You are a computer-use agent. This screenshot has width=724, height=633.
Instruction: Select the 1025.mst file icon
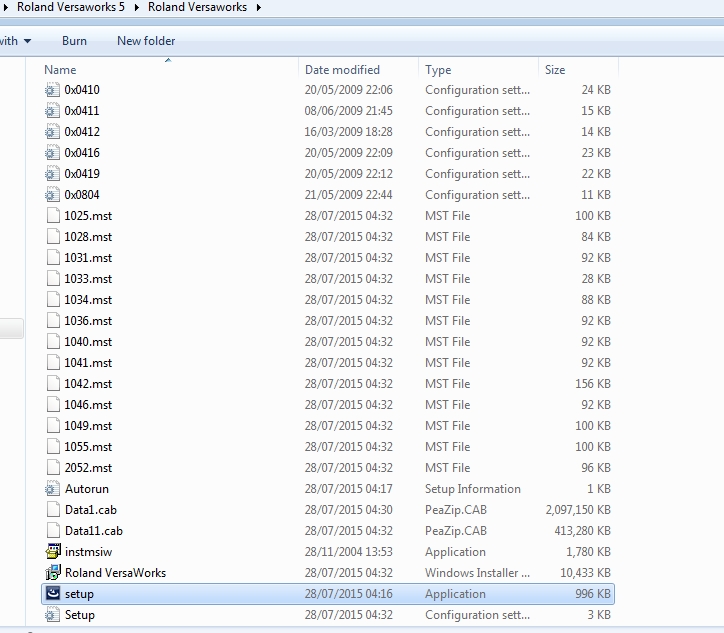[53, 216]
